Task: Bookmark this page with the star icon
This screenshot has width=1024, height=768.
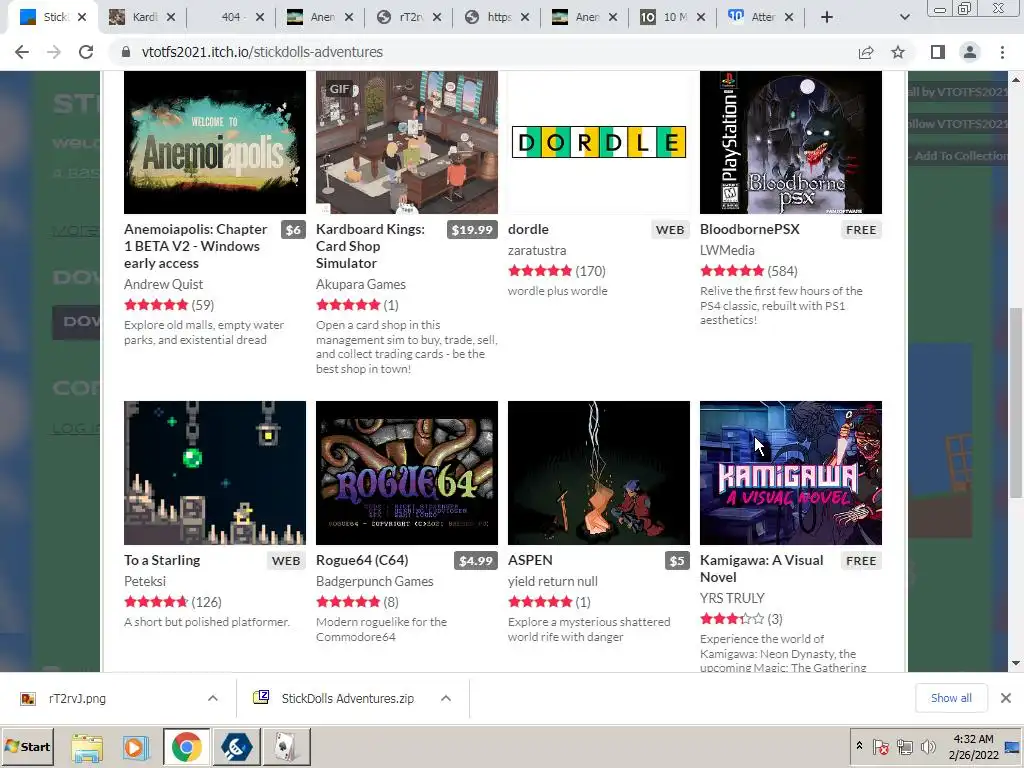Action: [x=898, y=52]
